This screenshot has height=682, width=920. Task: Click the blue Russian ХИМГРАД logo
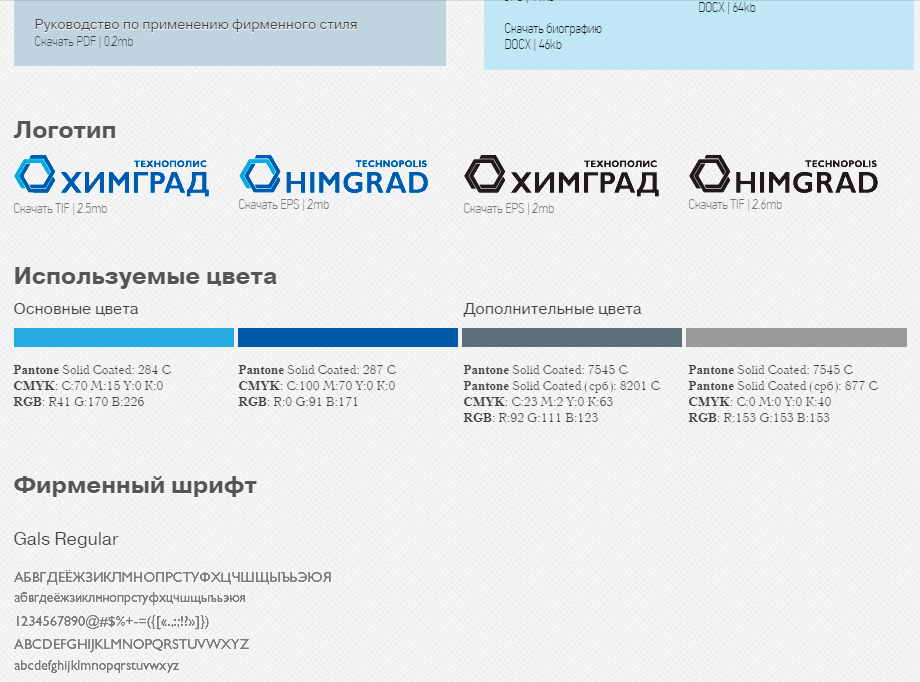pyautogui.click(x=111, y=175)
